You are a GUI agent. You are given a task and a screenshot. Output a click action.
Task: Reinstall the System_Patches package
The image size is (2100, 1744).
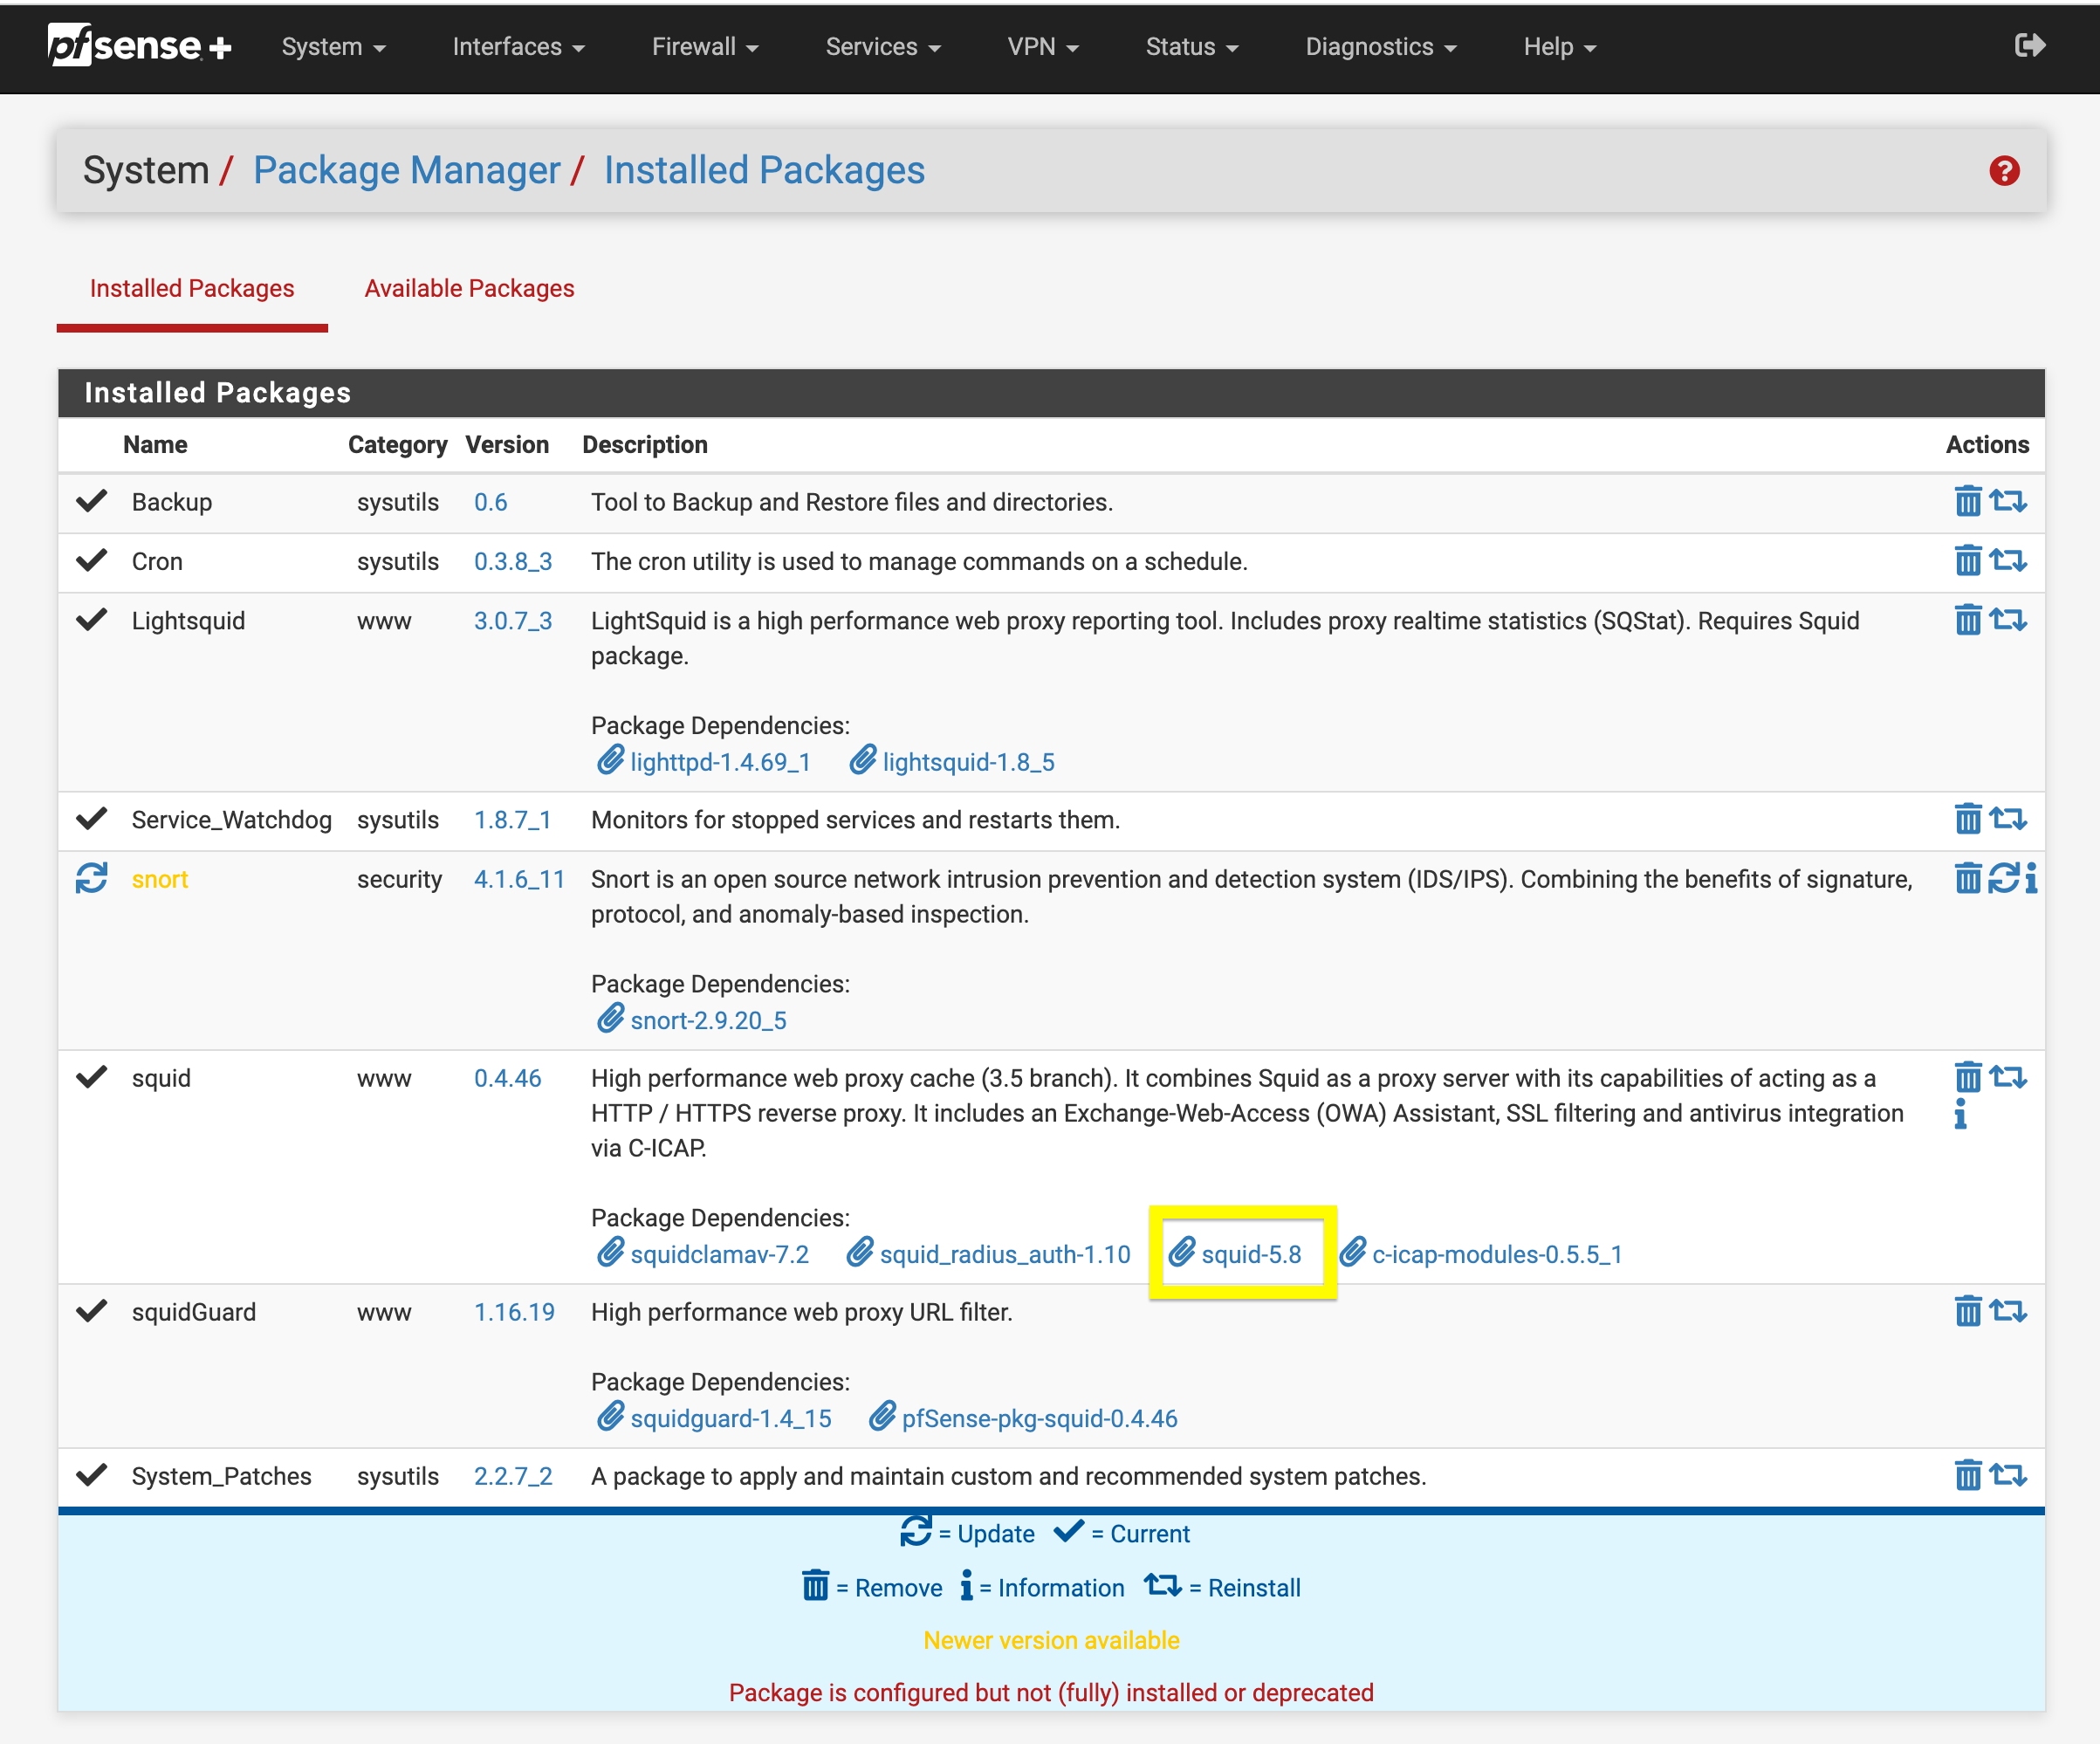[x=2007, y=1475]
